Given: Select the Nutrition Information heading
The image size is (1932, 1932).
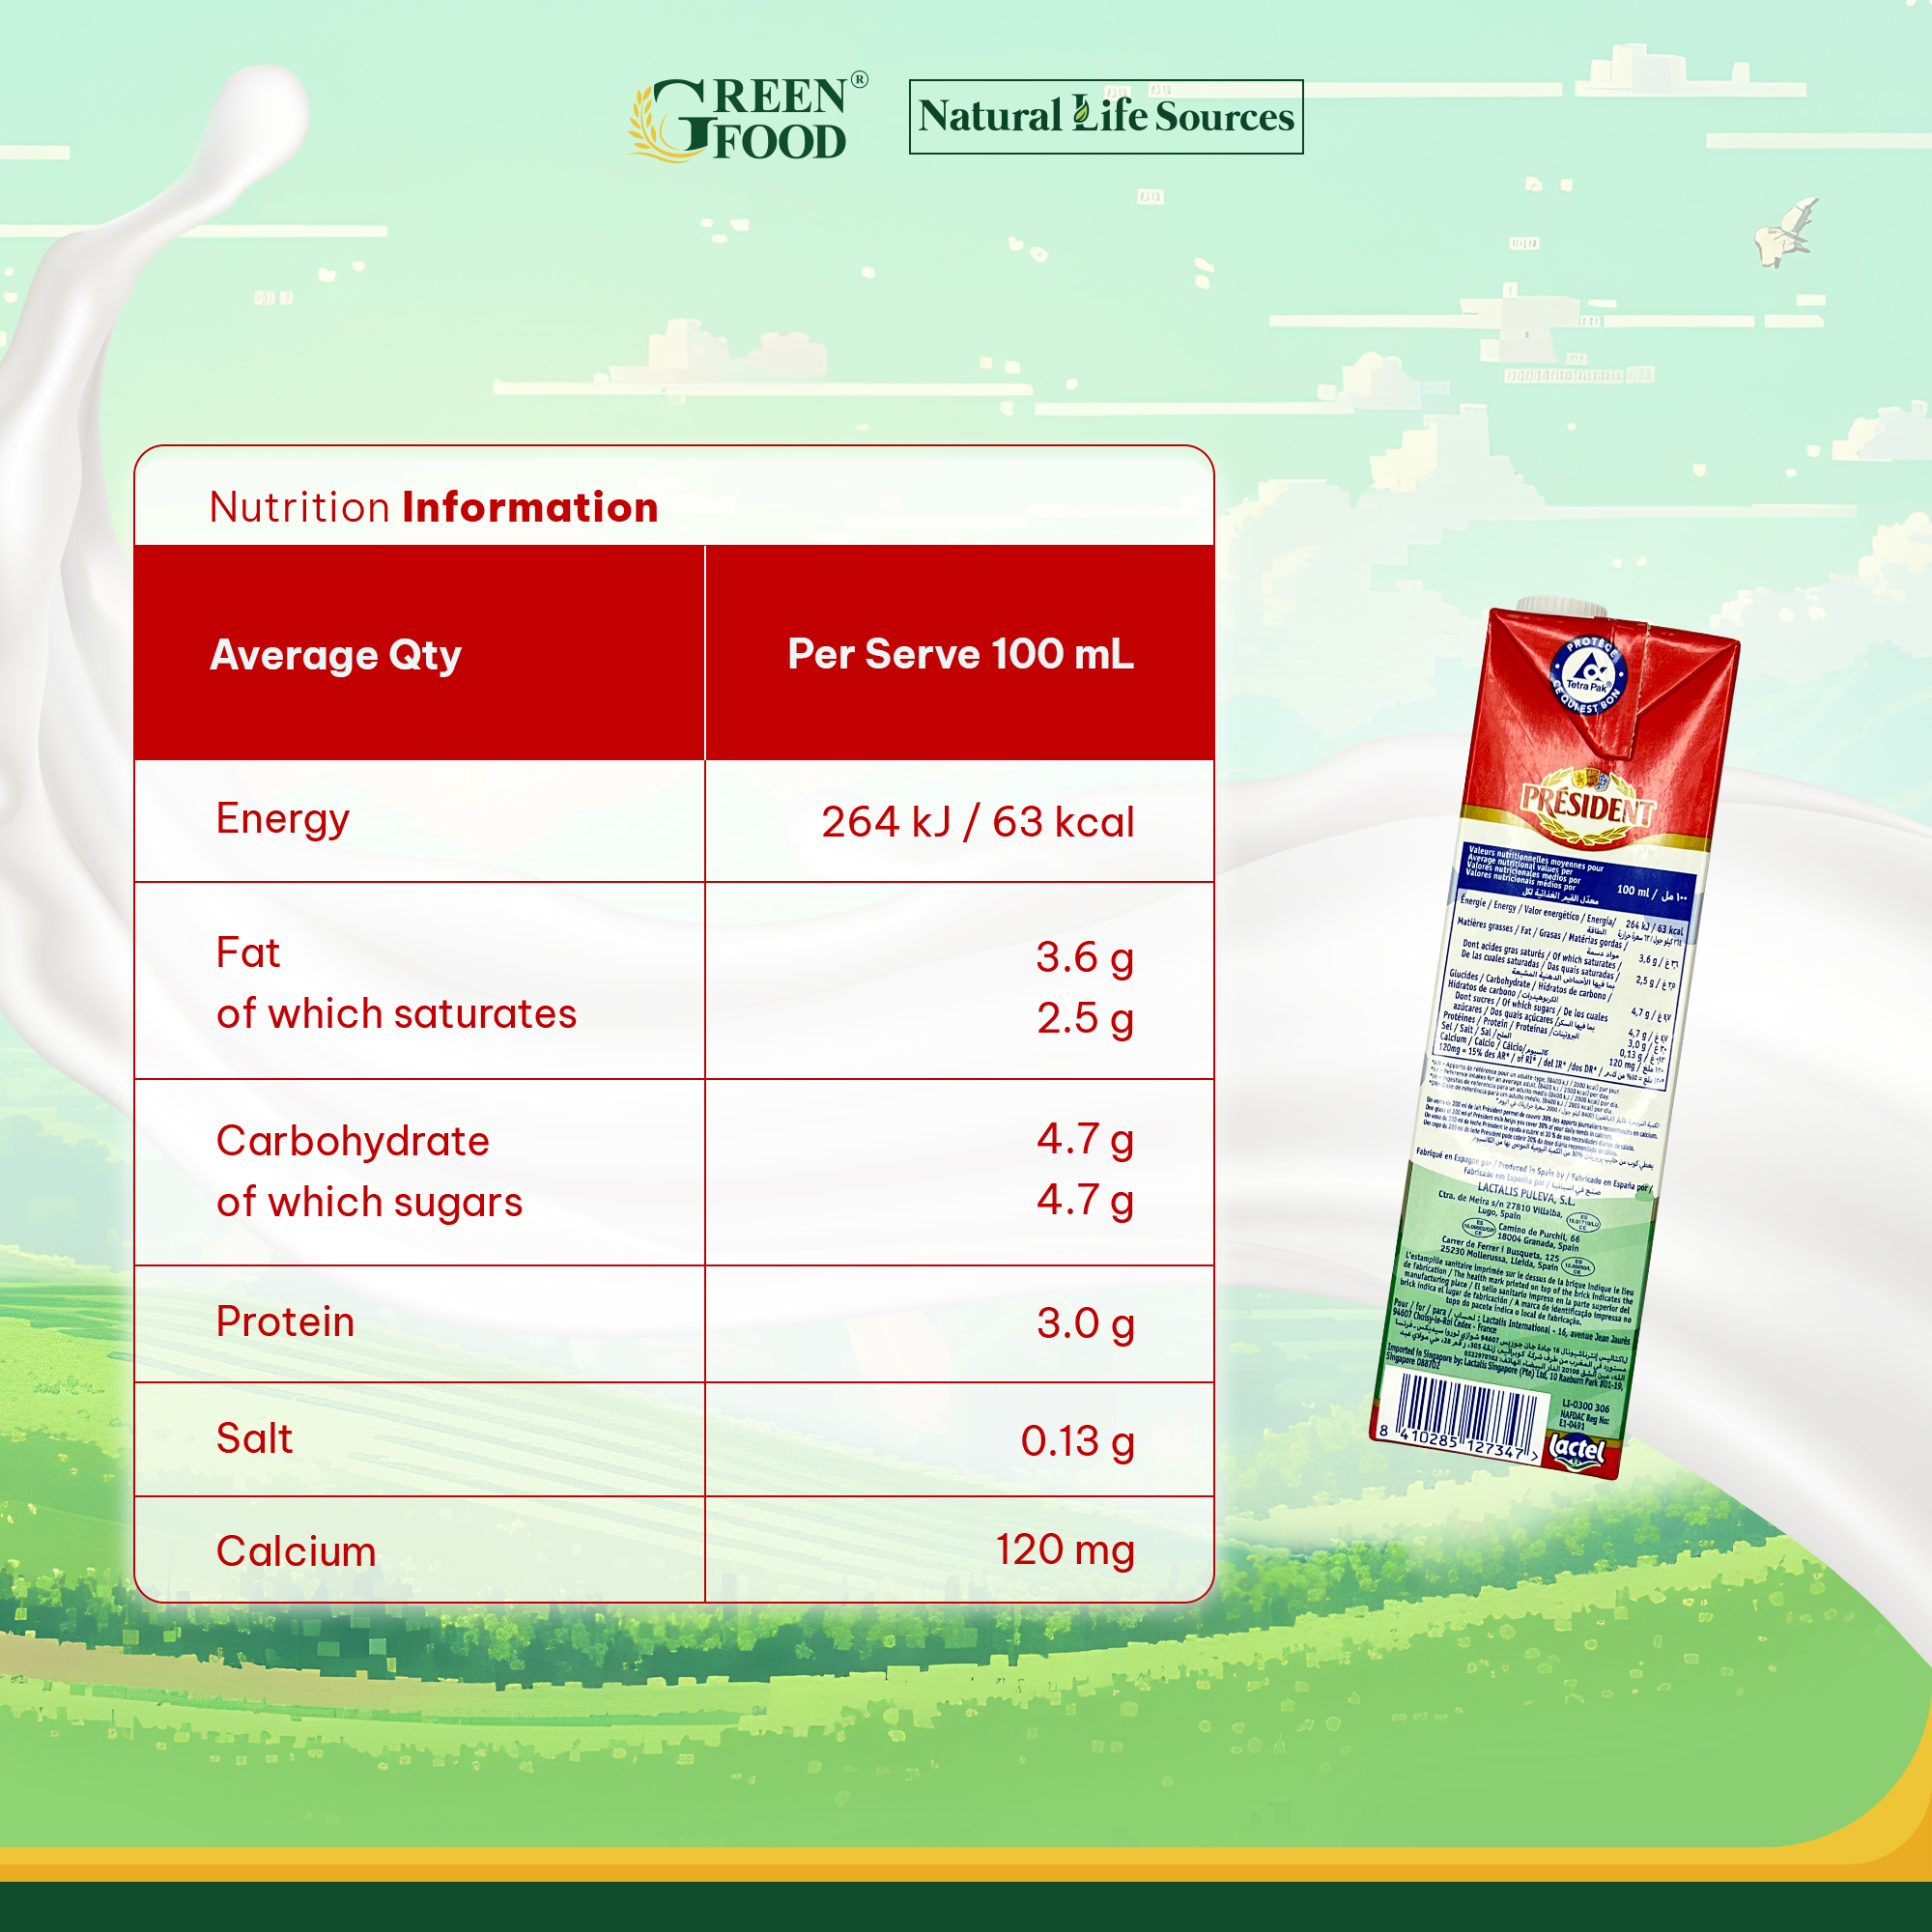Looking at the screenshot, I should [433, 507].
